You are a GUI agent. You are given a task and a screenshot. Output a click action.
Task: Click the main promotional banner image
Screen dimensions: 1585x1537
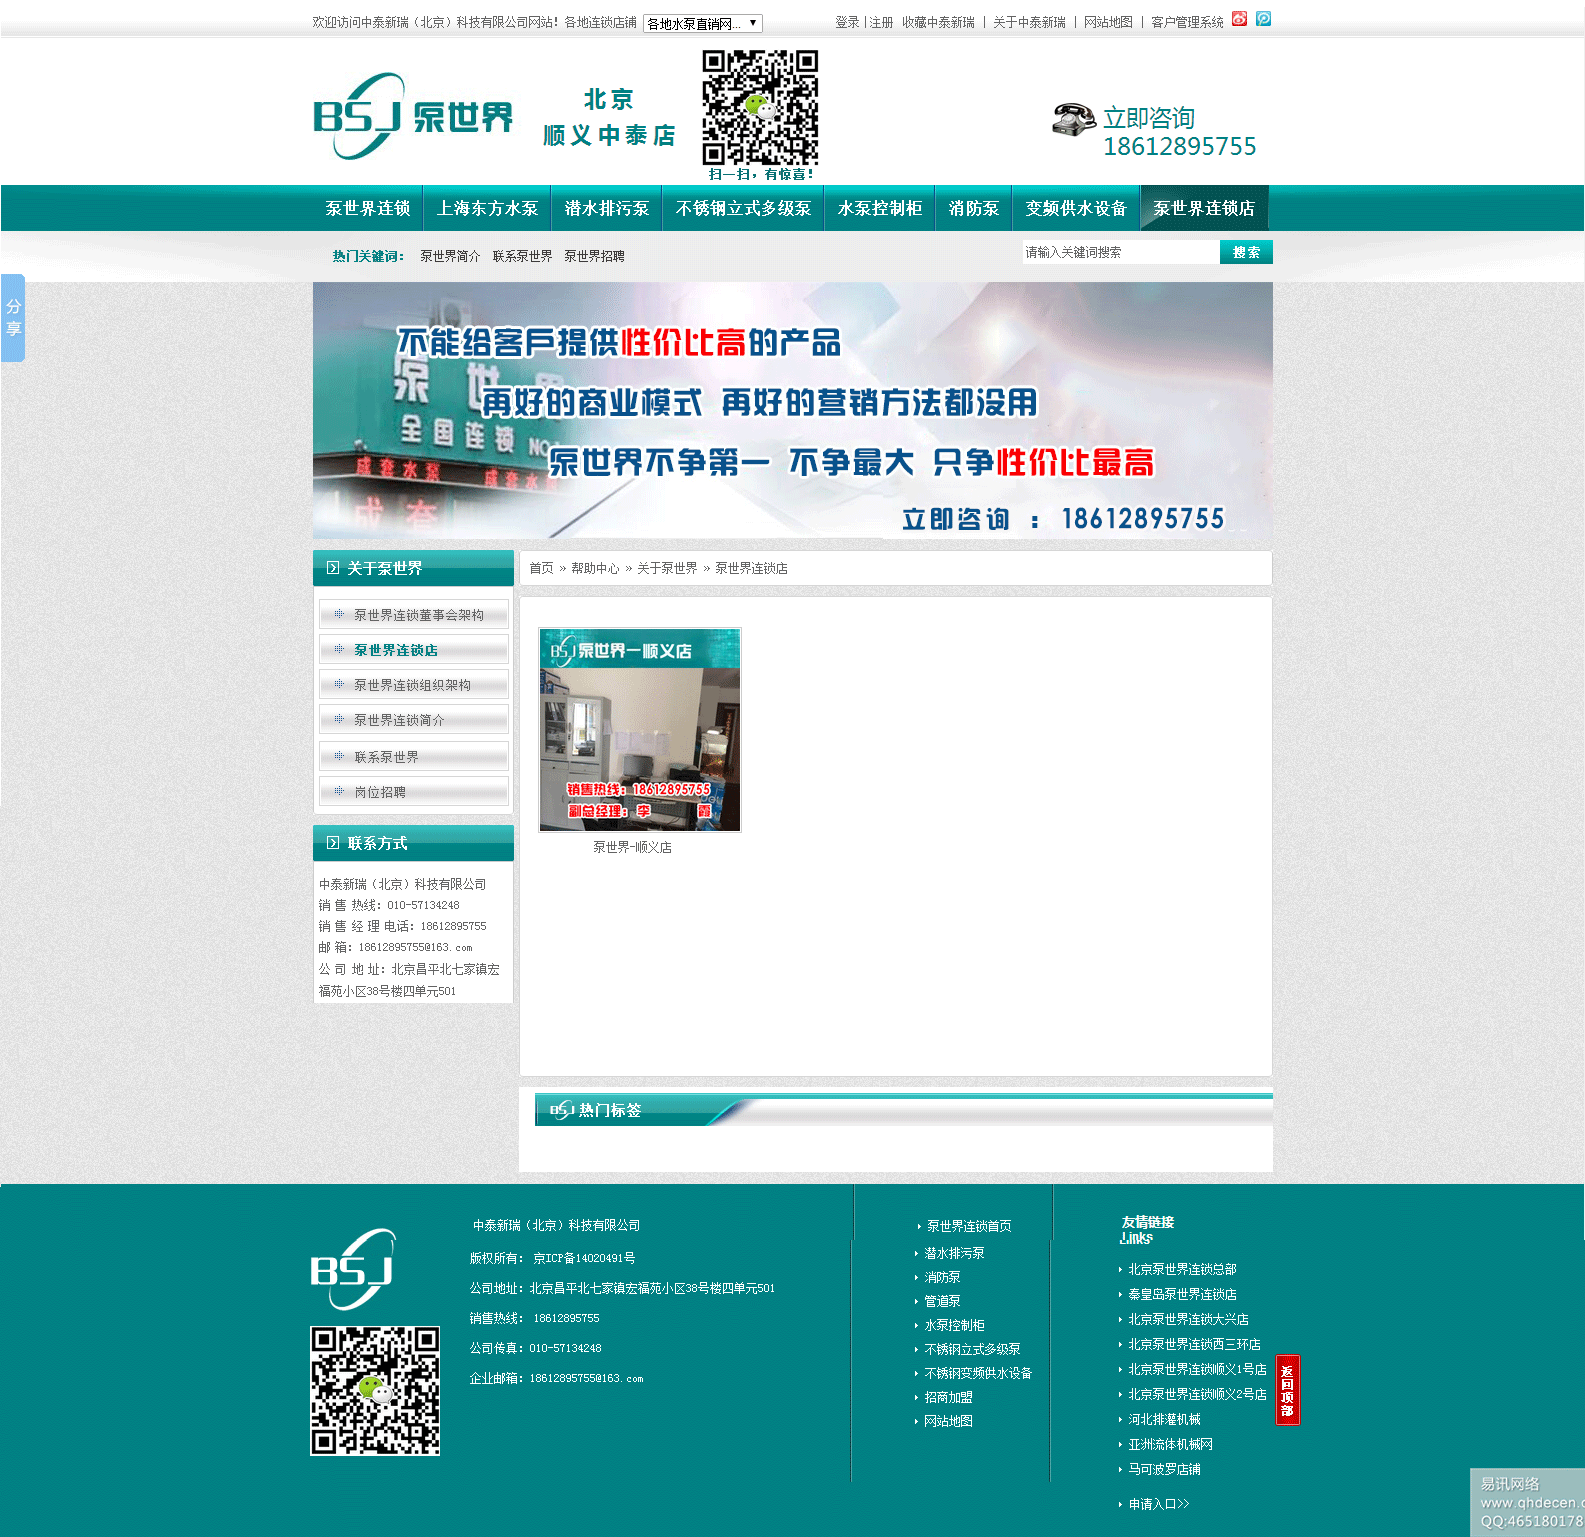(x=793, y=411)
